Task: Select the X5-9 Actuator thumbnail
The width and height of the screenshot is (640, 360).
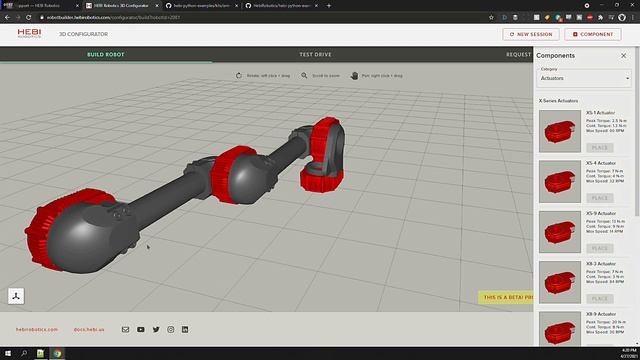Action: pos(560,232)
